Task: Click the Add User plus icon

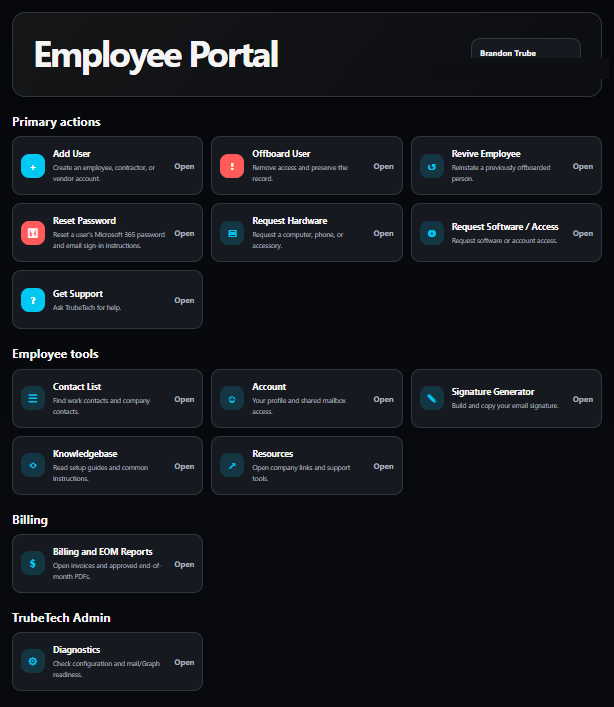Action: point(33,166)
